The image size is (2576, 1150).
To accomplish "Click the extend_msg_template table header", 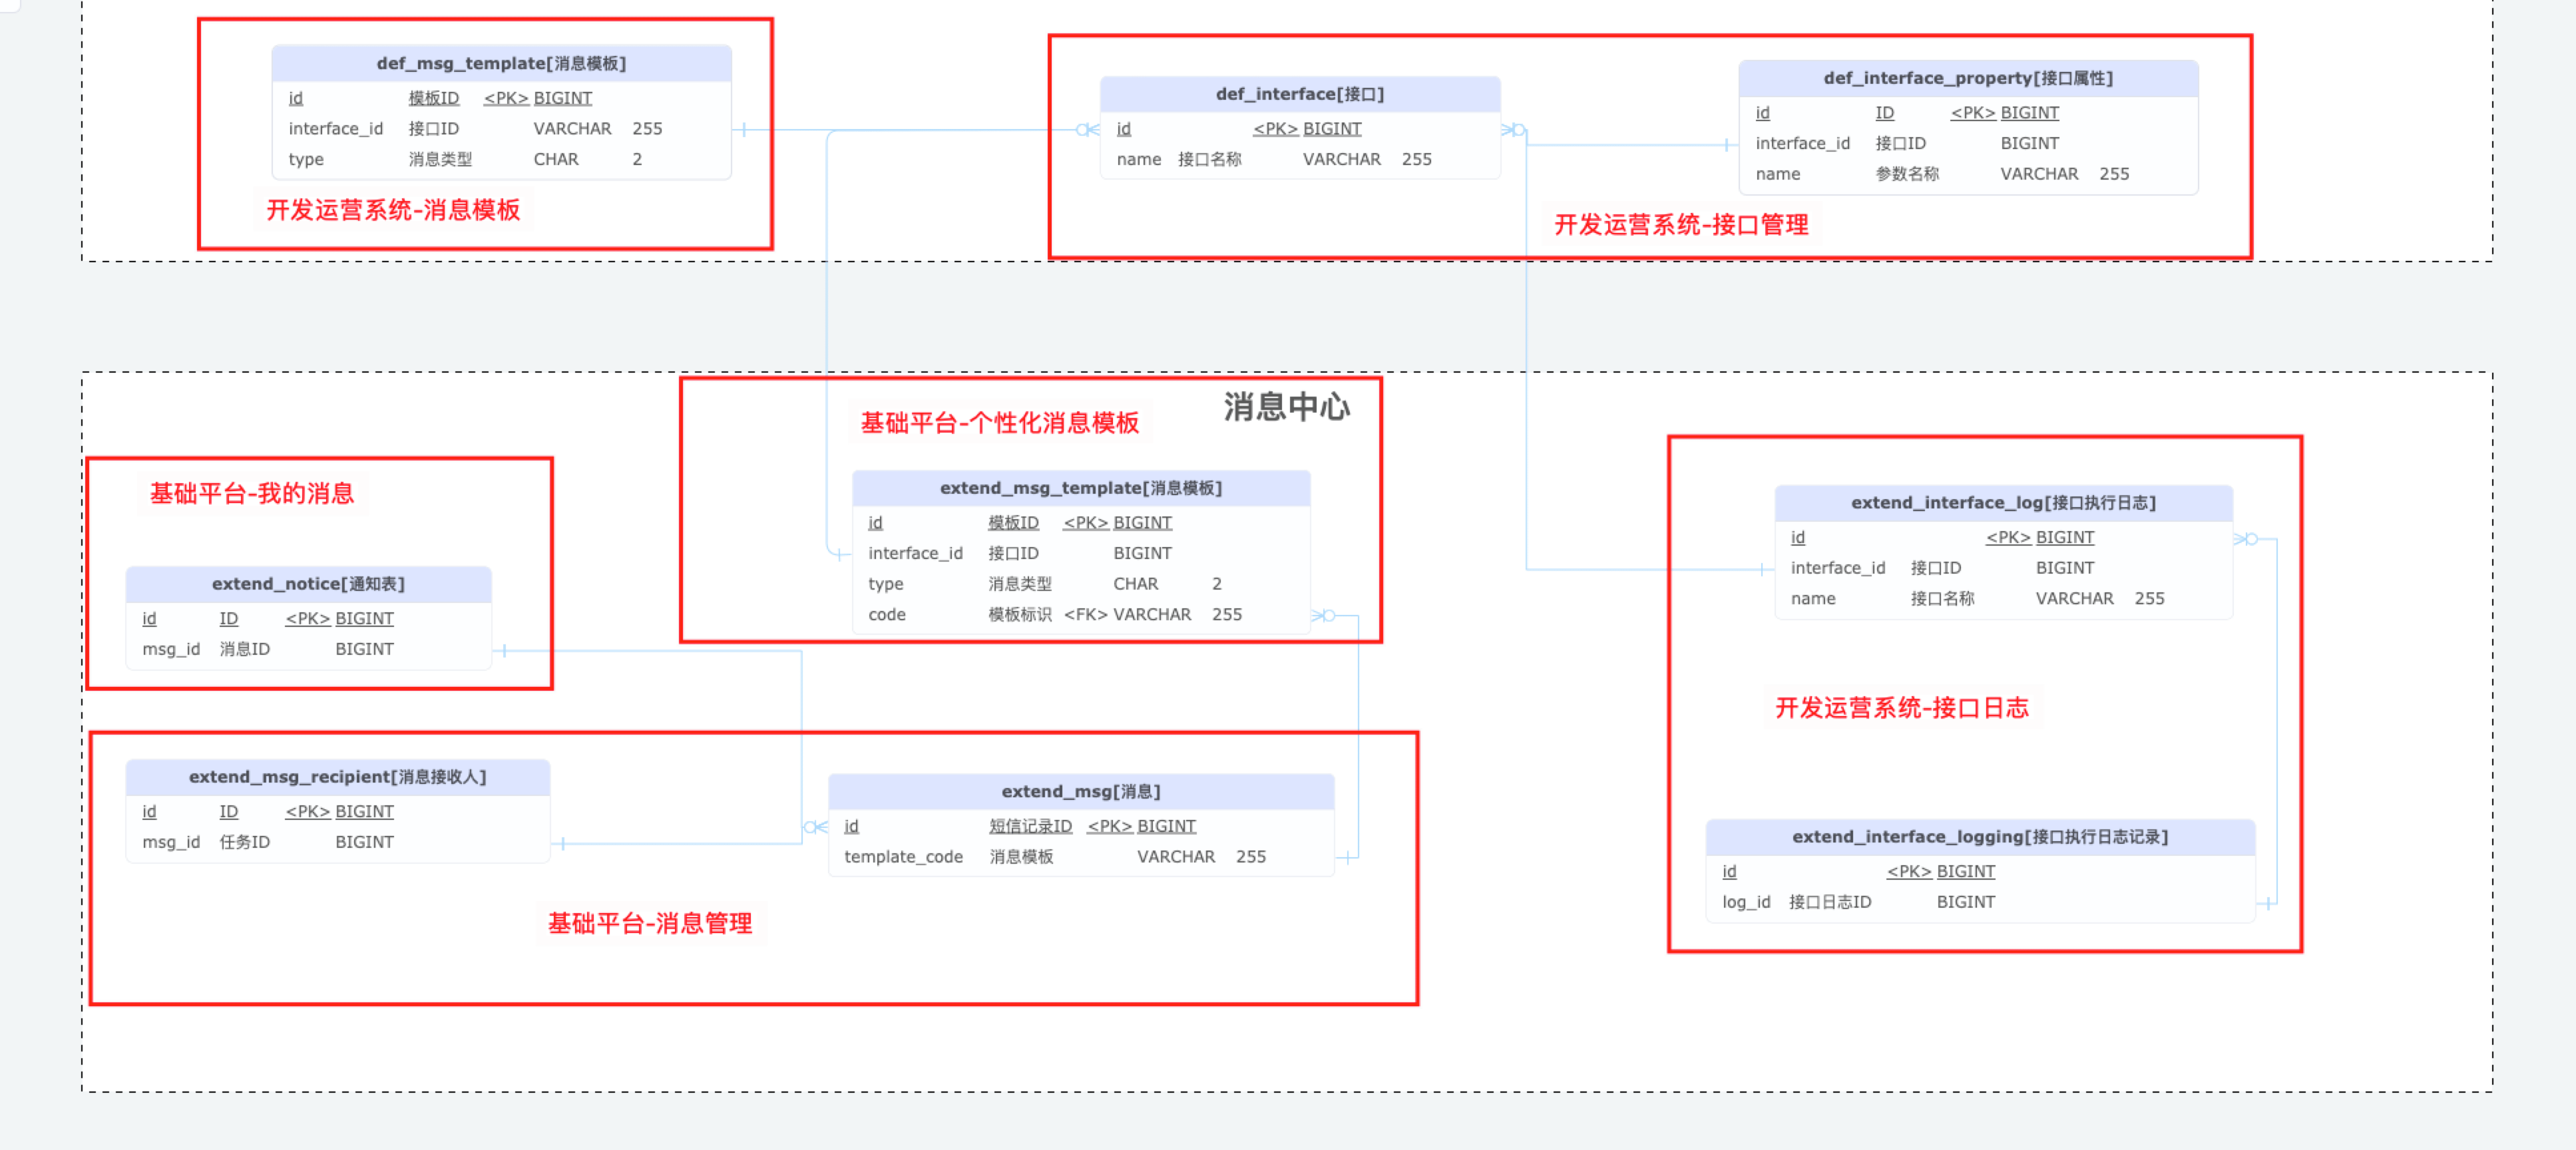I will coord(1080,488).
